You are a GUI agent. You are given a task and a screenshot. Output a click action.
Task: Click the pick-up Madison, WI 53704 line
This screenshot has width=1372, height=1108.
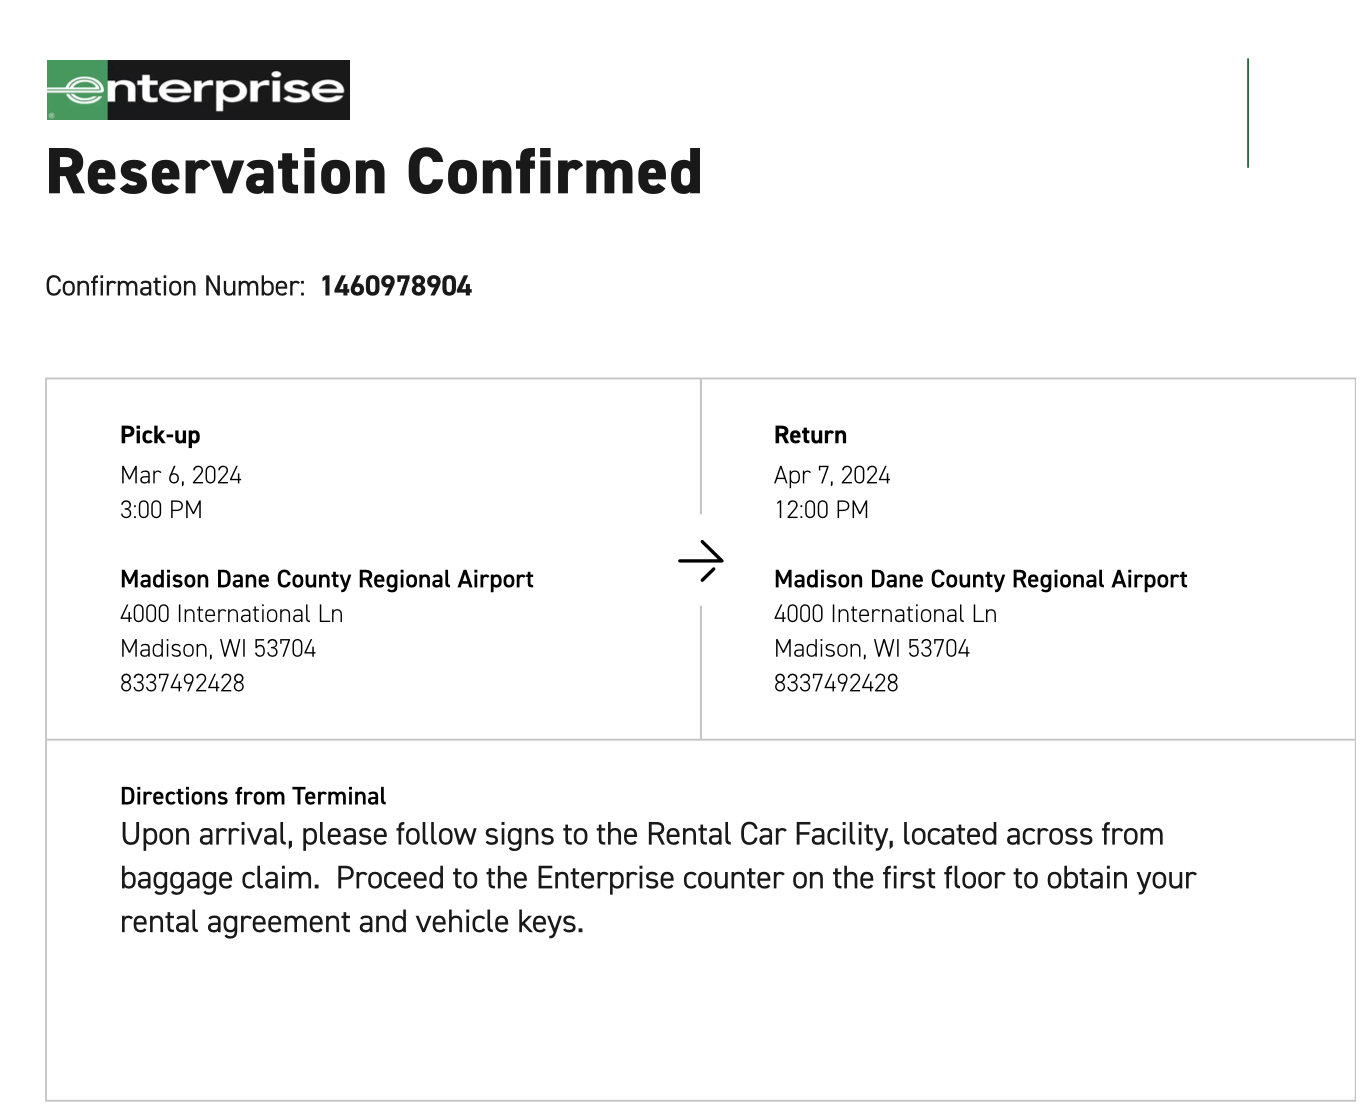[218, 649]
